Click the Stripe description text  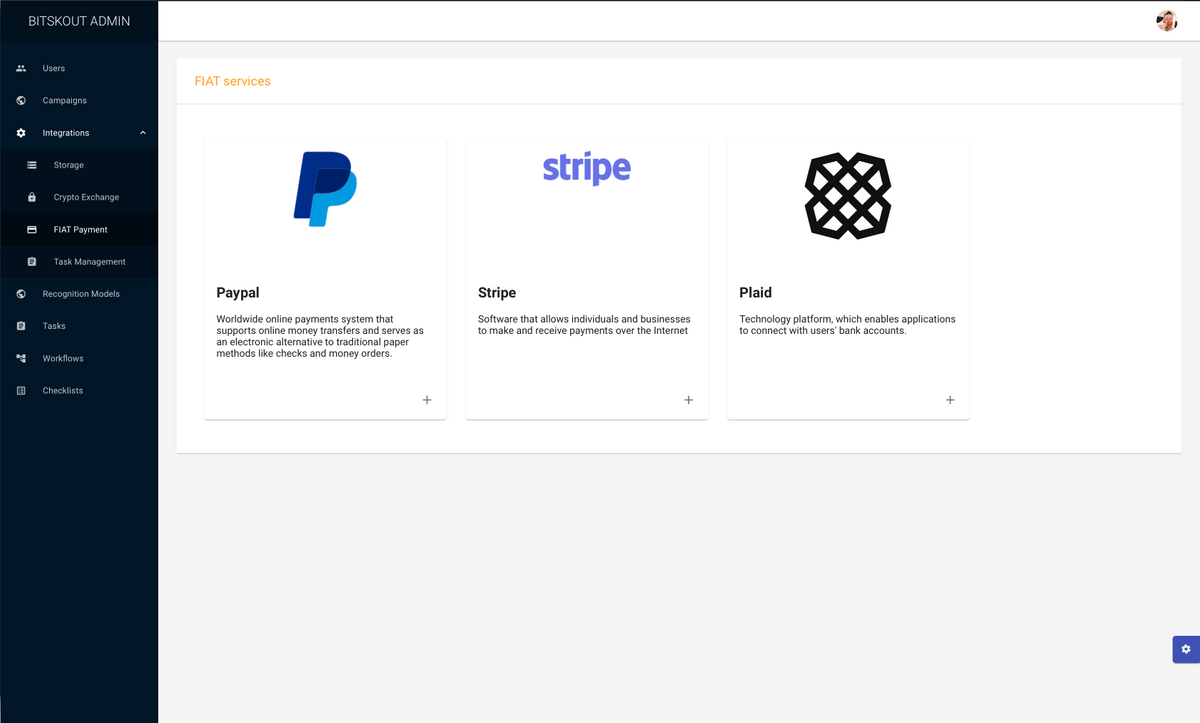tap(584, 325)
